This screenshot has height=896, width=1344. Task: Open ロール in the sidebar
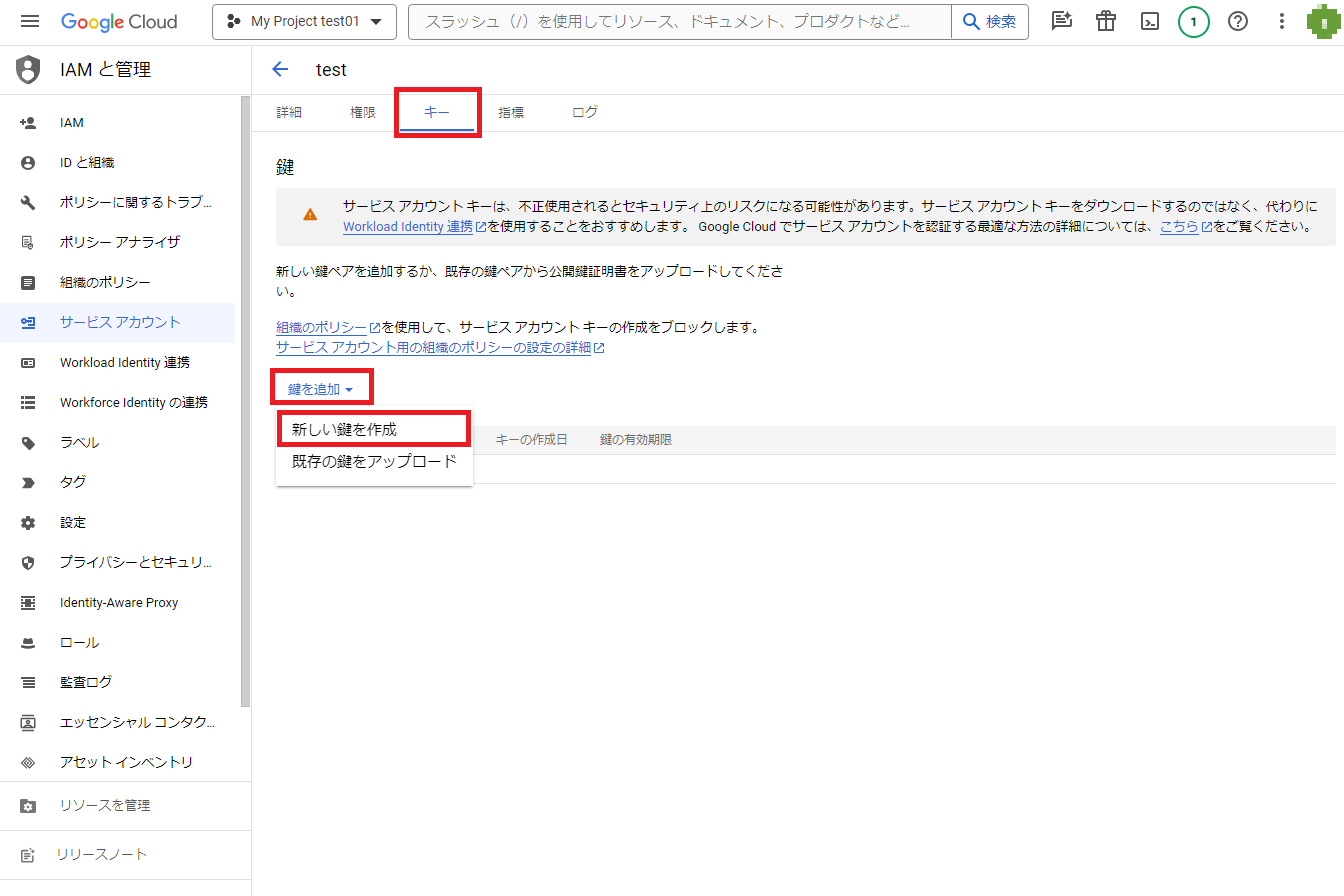point(79,642)
